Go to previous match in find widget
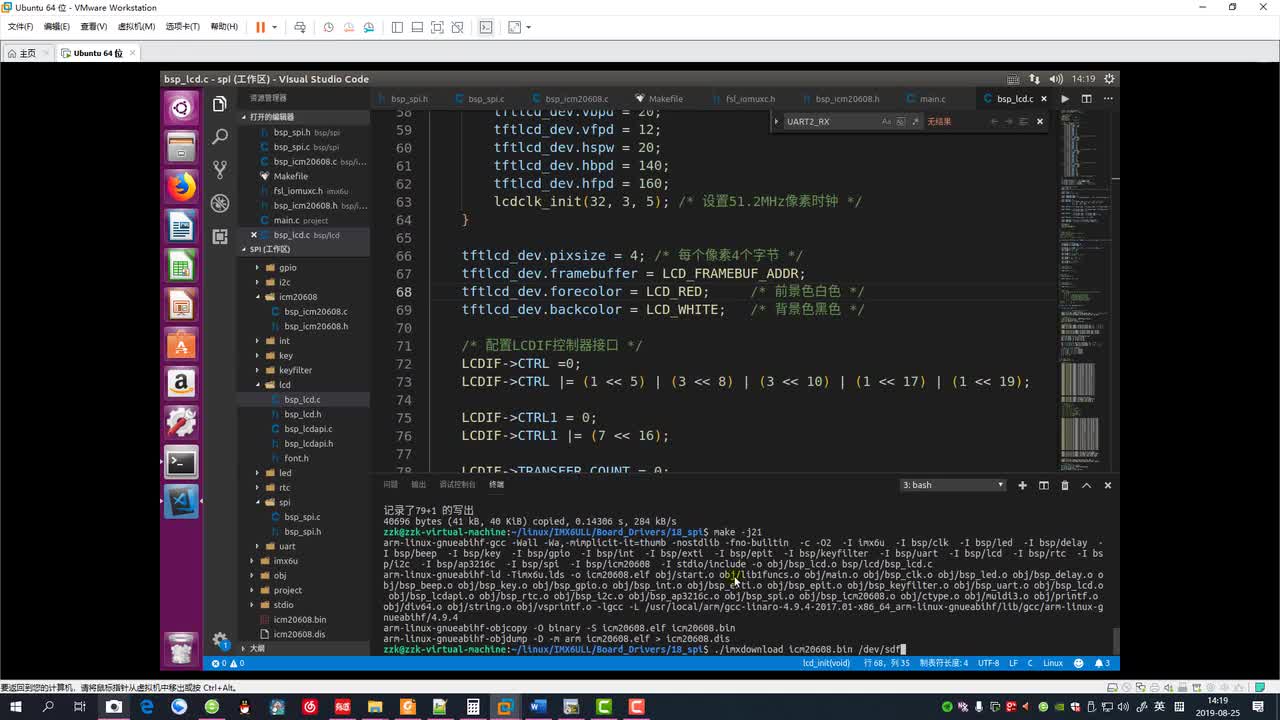The height and width of the screenshot is (720, 1280). [x=994, y=121]
